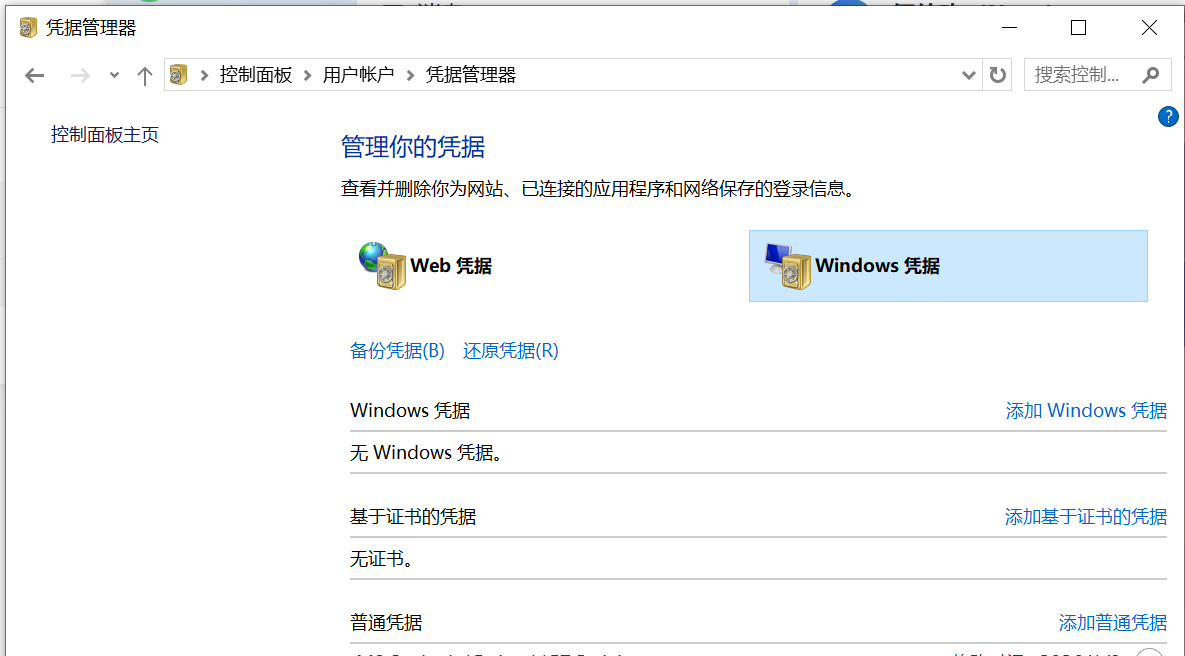Click the title bar 凭据管理器 safe icon
This screenshot has width=1185, height=656.
tap(28, 28)
